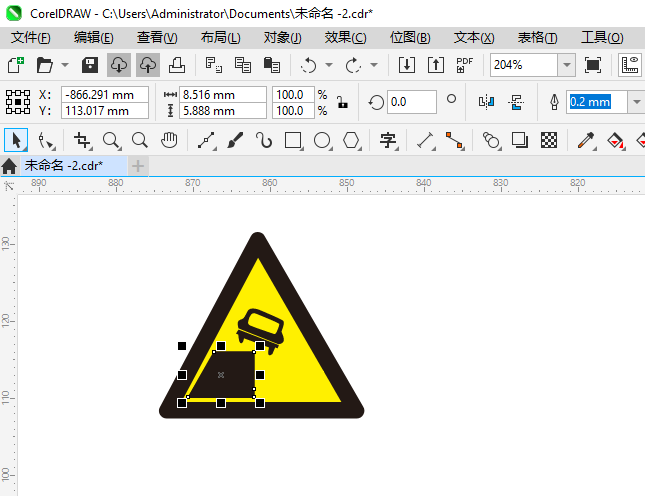Expand the outline width dropdown
The height and width of the screenshot is (496, 645).
[x=636, y=102]
